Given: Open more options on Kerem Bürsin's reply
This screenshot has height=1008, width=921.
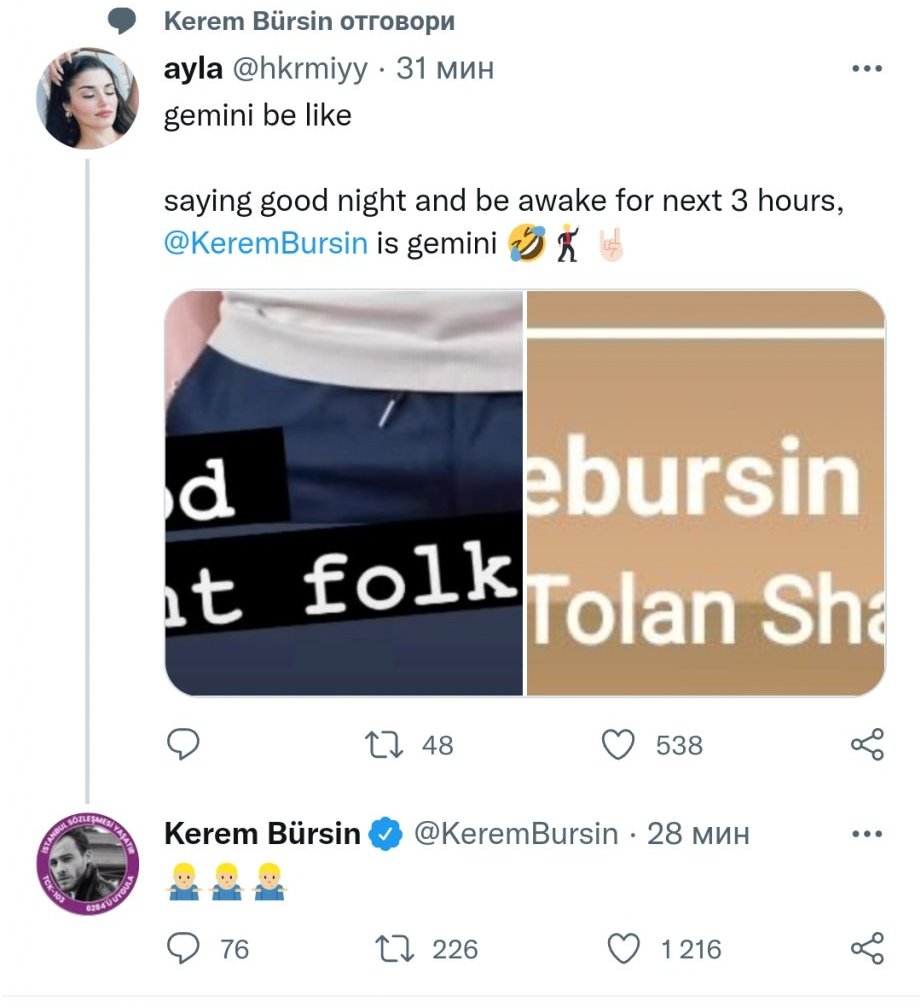Looking at the screenshot, I should click(865, 833).
